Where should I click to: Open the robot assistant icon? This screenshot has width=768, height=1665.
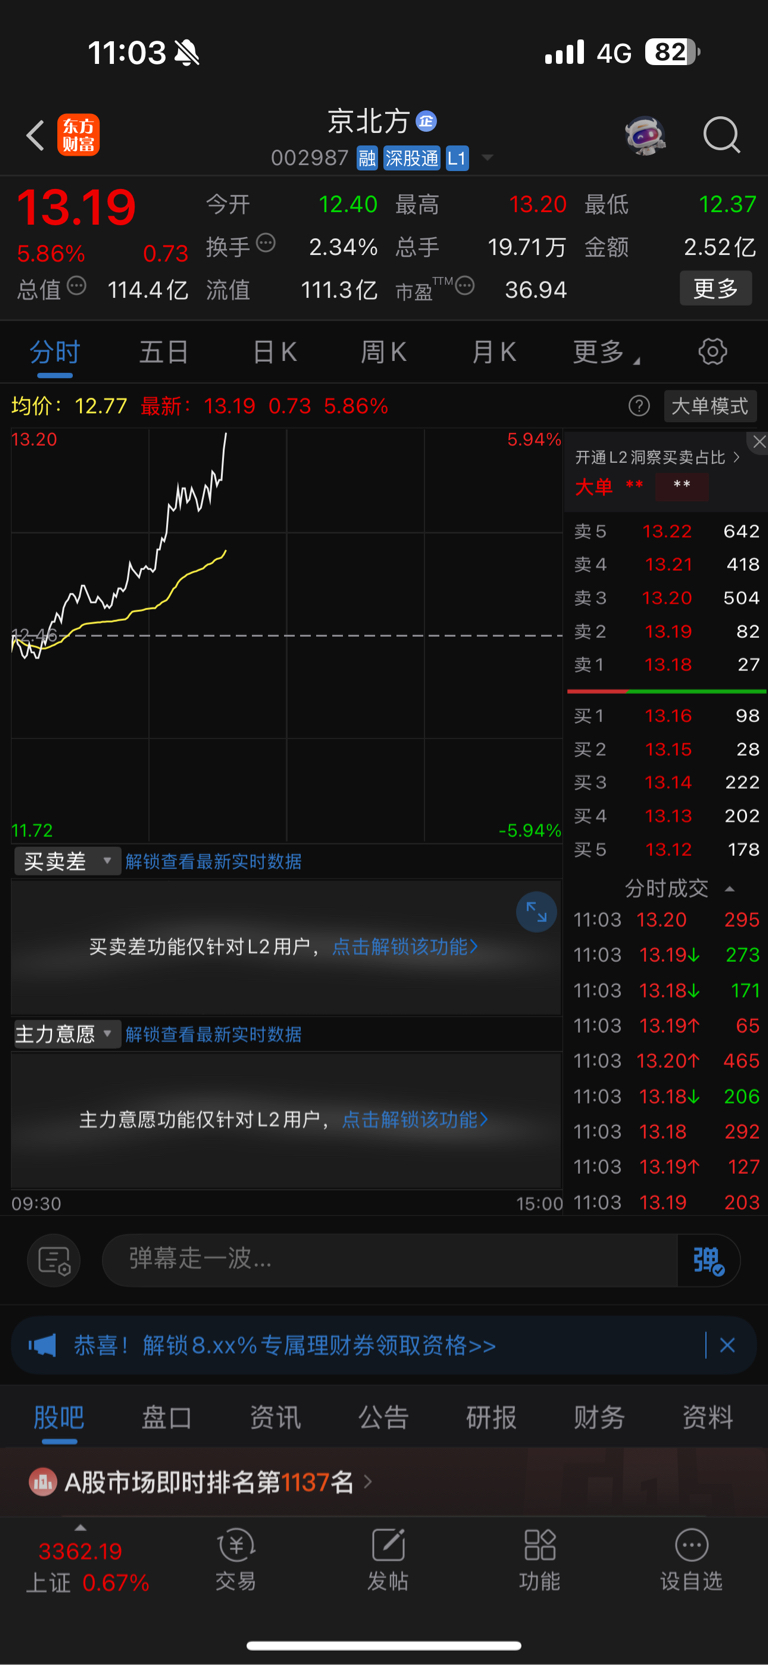tap(645, 135)
